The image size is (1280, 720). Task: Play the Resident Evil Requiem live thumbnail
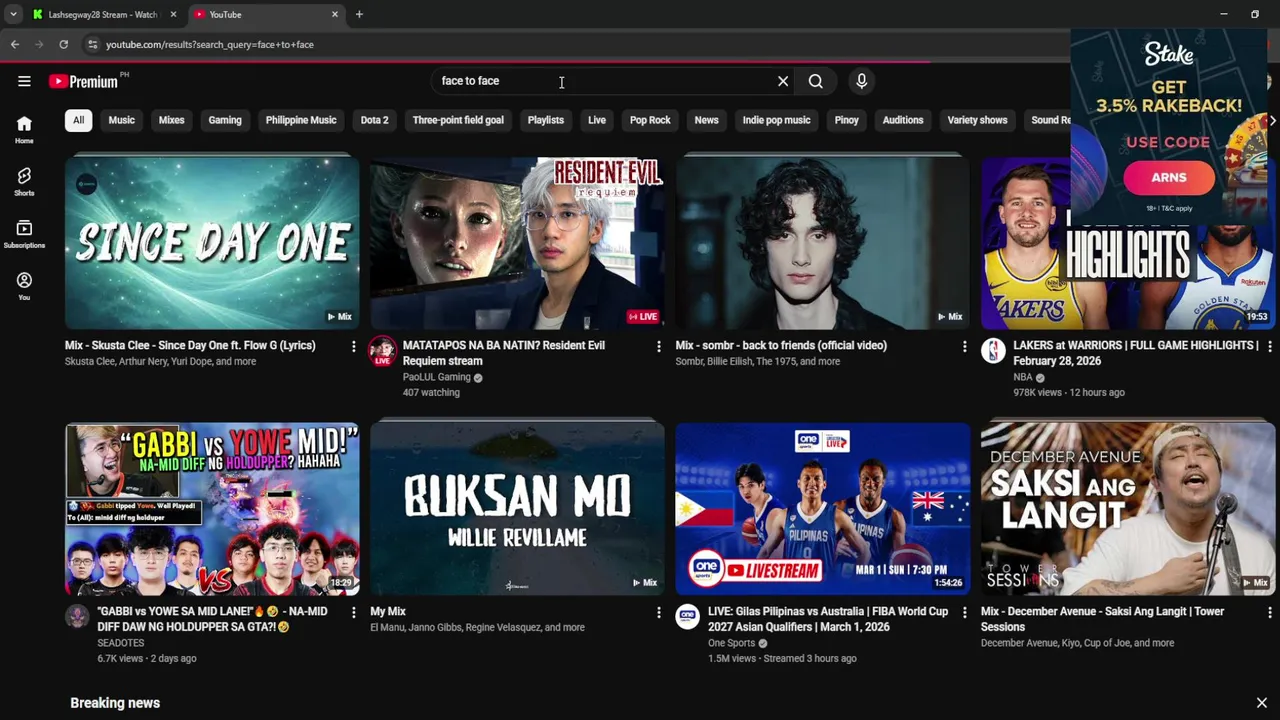click(517, 242)
